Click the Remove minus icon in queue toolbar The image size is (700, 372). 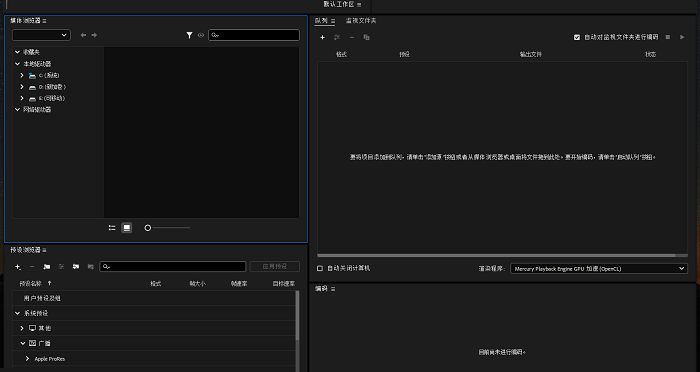pyautogui.click(x=352, y=38)
